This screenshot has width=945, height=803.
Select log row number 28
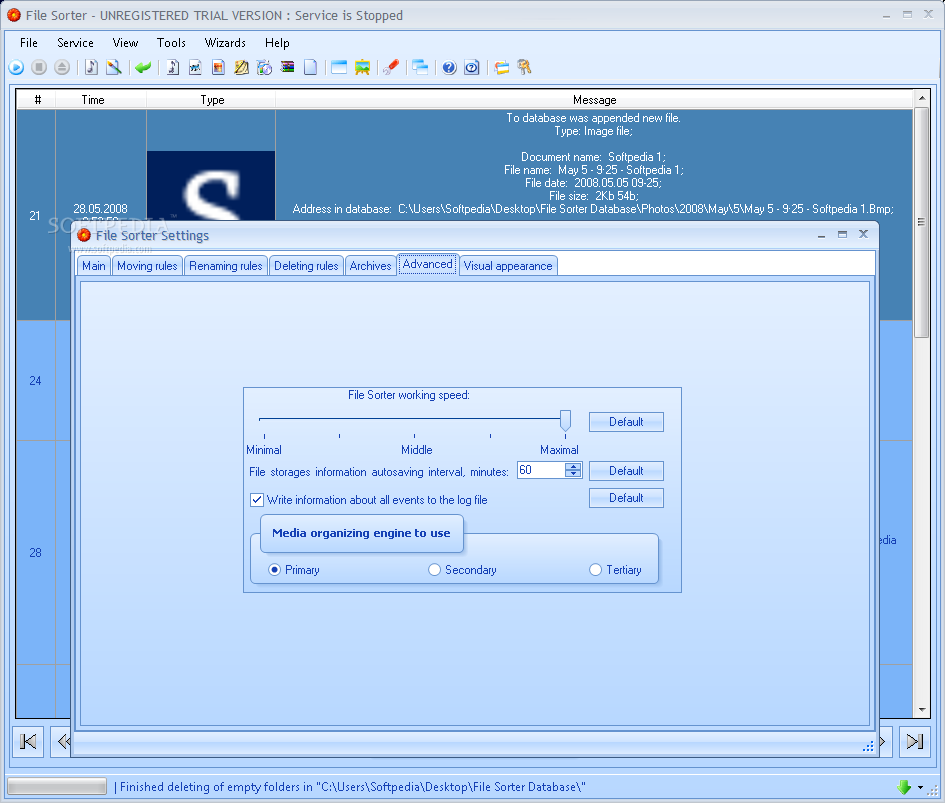(x=36, y=553)
